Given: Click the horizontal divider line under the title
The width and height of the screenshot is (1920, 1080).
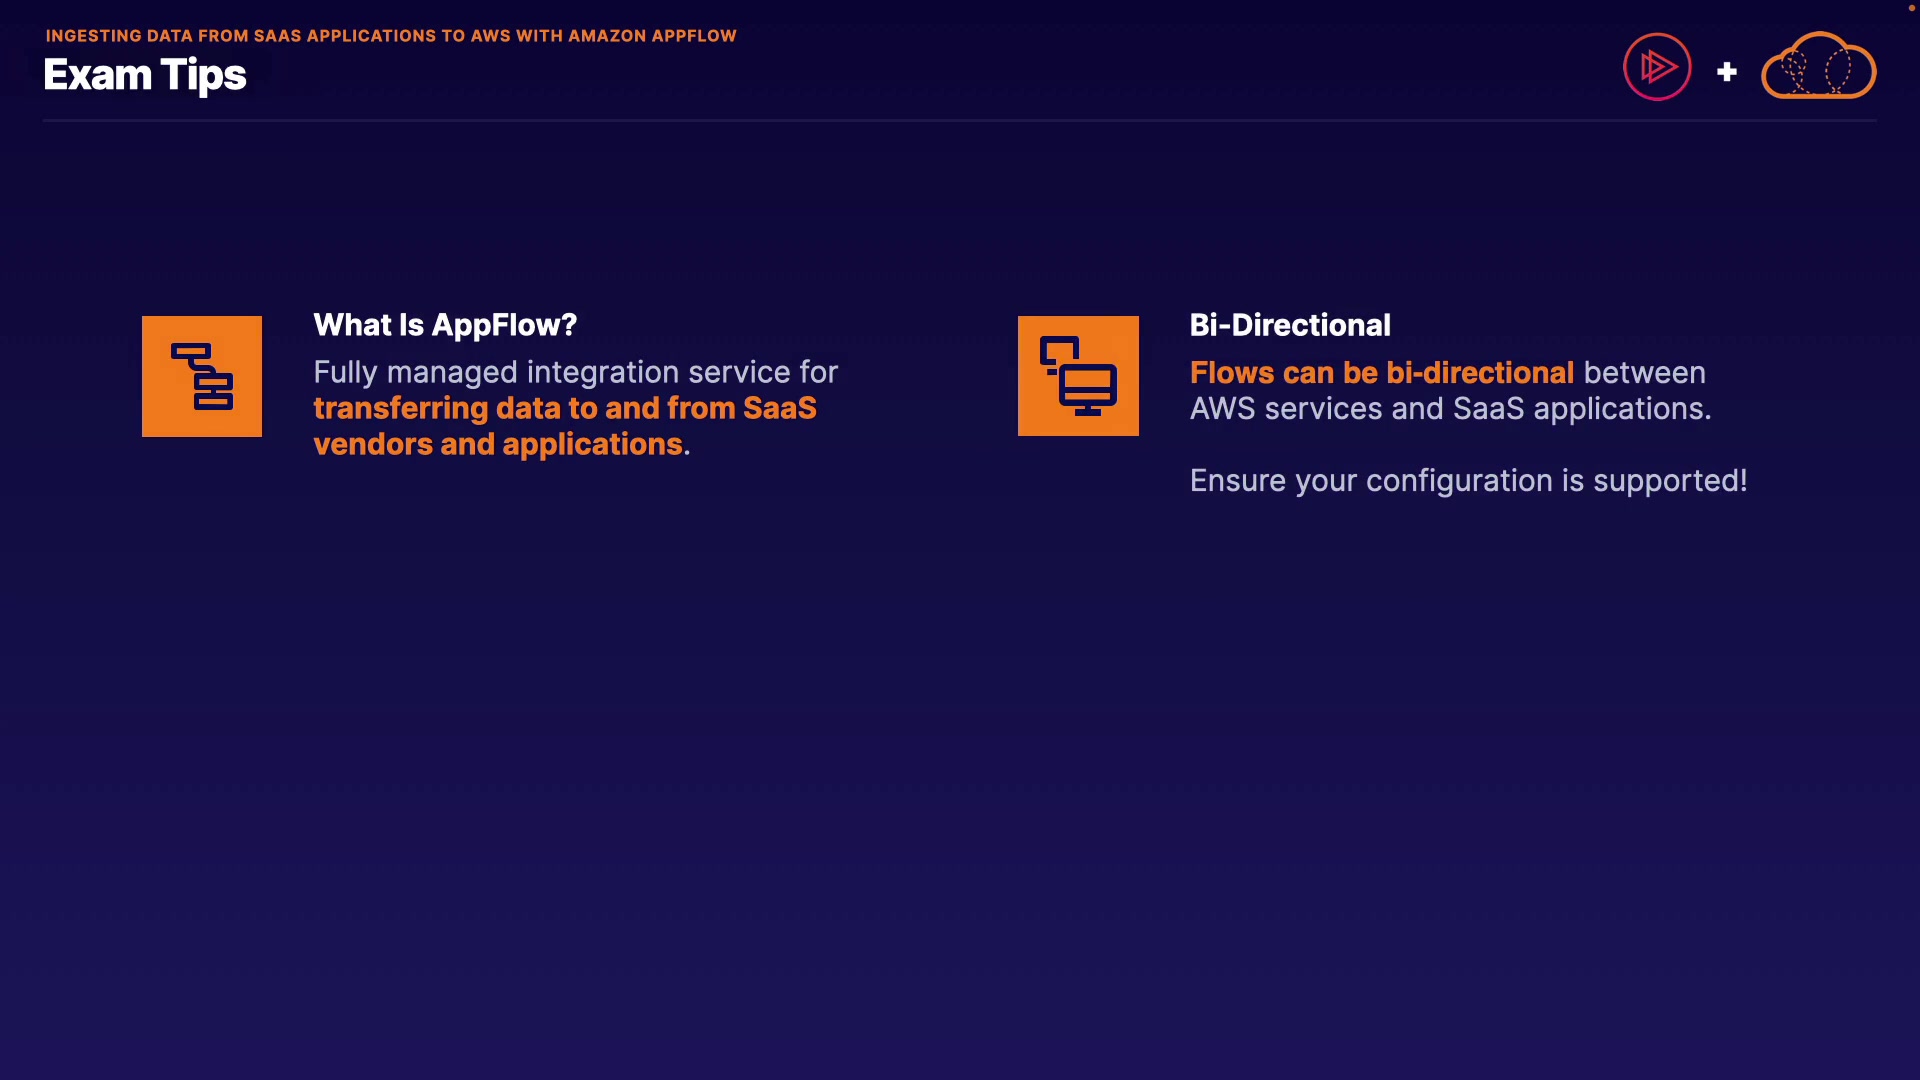Looking at the screenshot, I should pyautogui.click(x=960, y=120).
